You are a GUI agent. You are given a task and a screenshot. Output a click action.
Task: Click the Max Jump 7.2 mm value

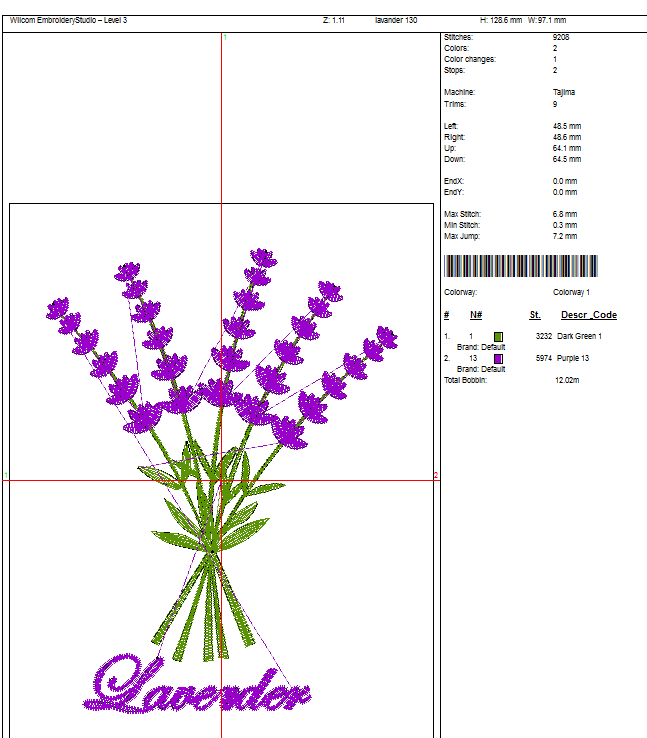click(565, 236)
